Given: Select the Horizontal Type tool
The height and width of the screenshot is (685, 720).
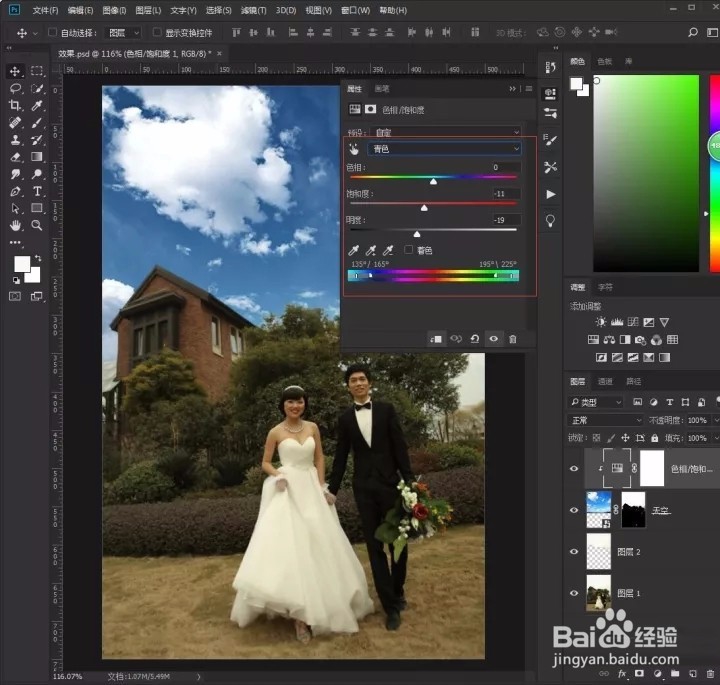Looking at the screenshot, I should [37, 191].
